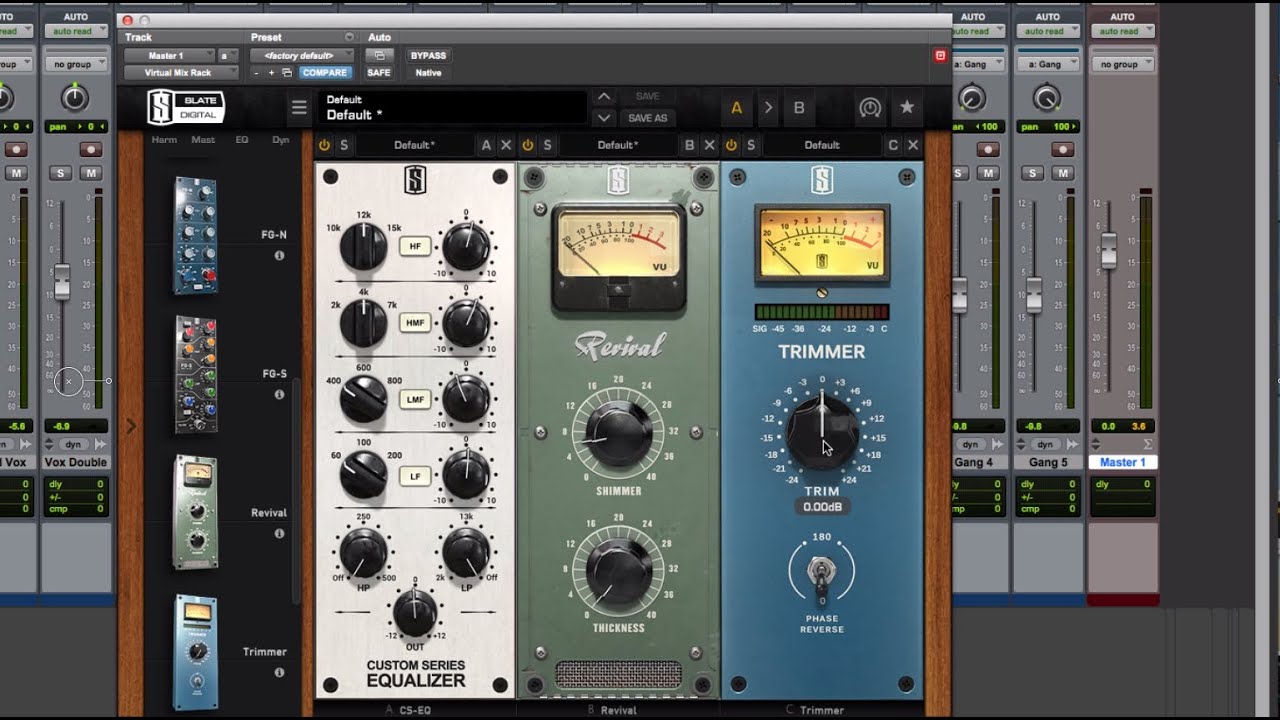Select setting A
This screenshot has height=720, width=1280.
tap(737, 108)
